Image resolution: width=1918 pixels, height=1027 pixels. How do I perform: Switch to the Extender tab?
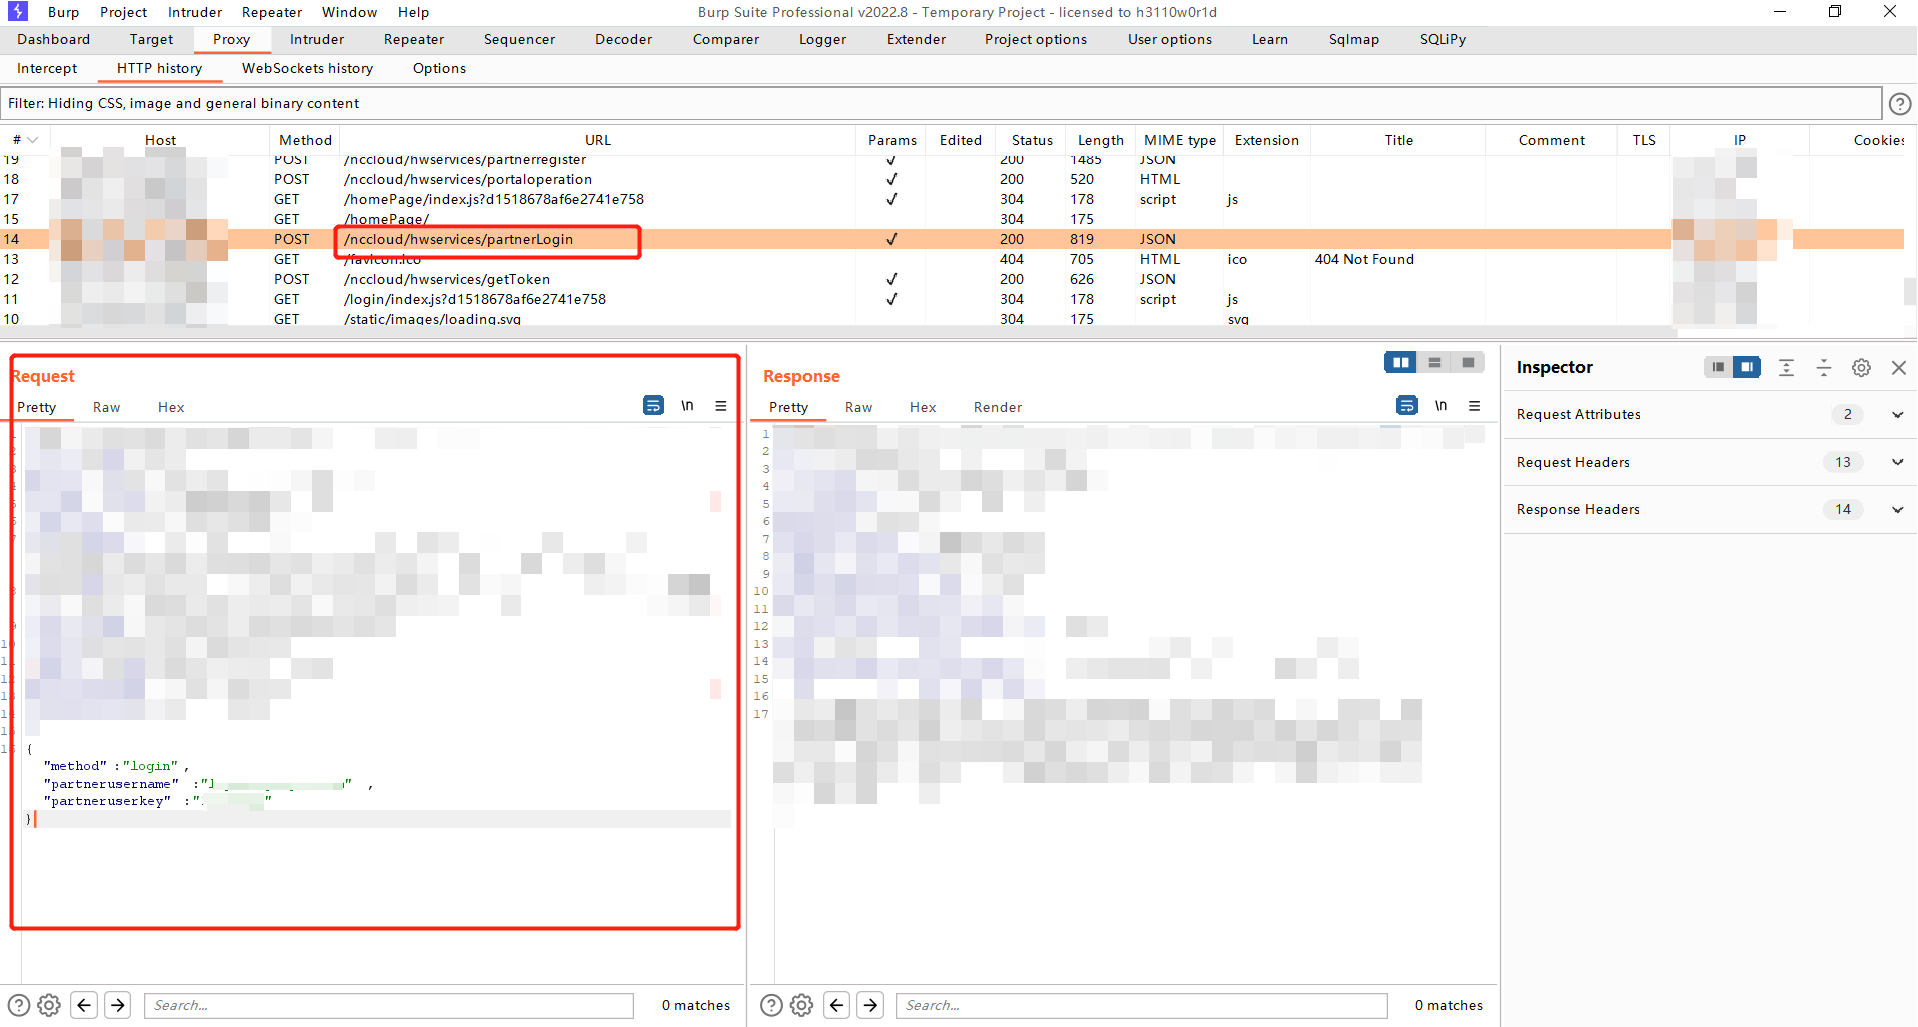point(916,39)
